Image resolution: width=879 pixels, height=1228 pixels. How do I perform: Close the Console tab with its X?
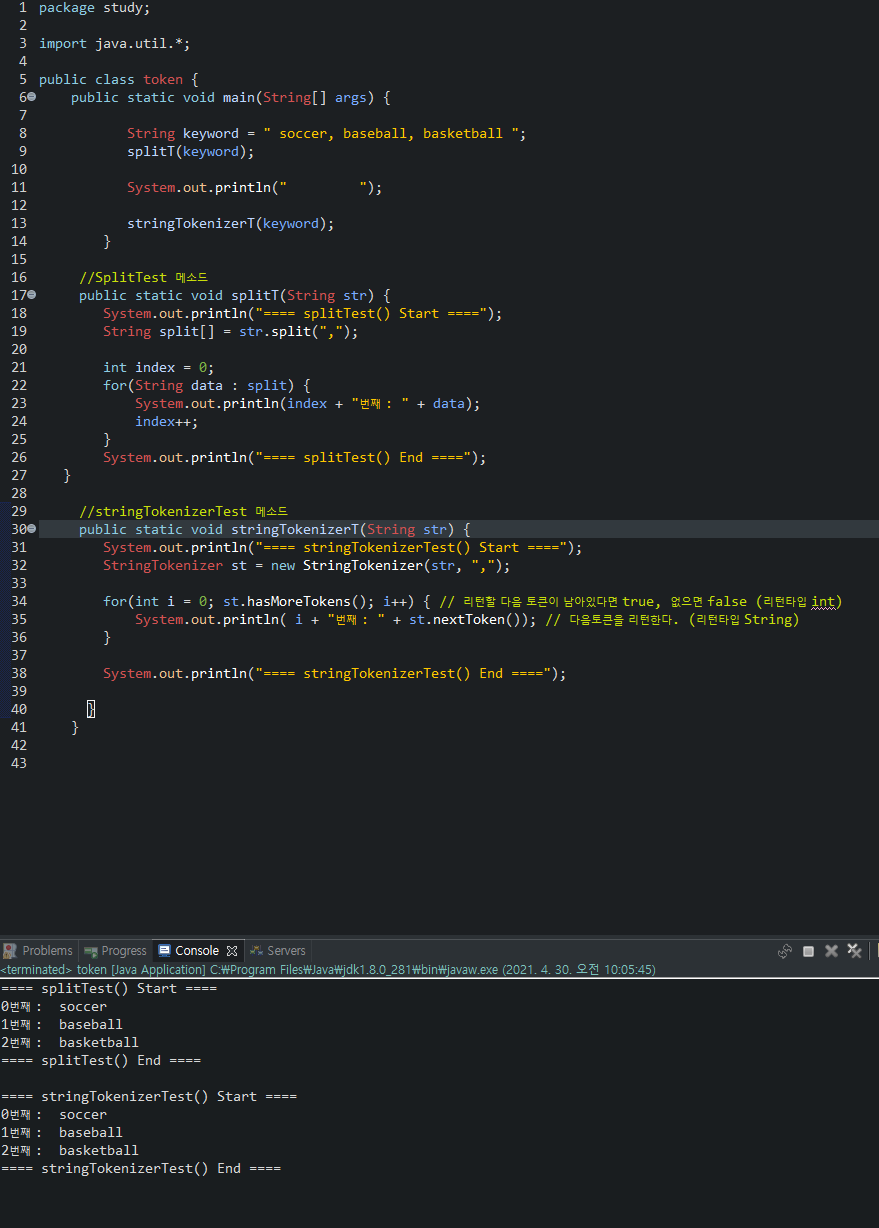tap(232, 951)
